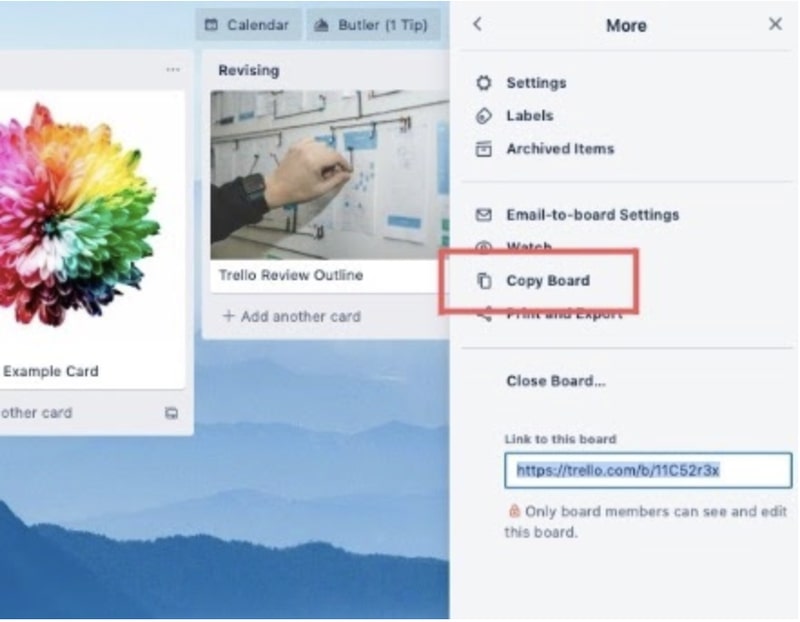This screenshot has width=800, height=622.
Task: Click the Email-to-board envelope icon
Action: (x=484, y=215)
